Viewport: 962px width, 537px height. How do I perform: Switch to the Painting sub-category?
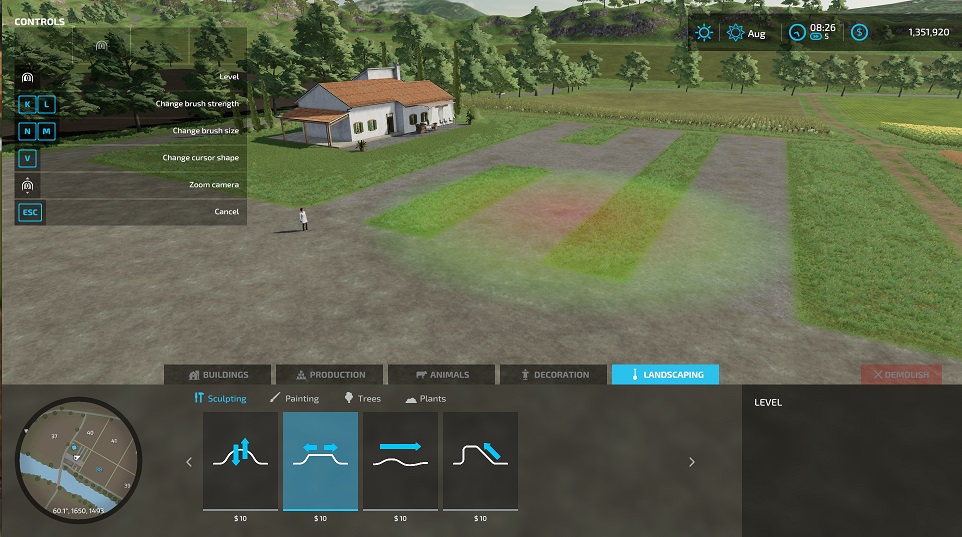coord(295,398)
